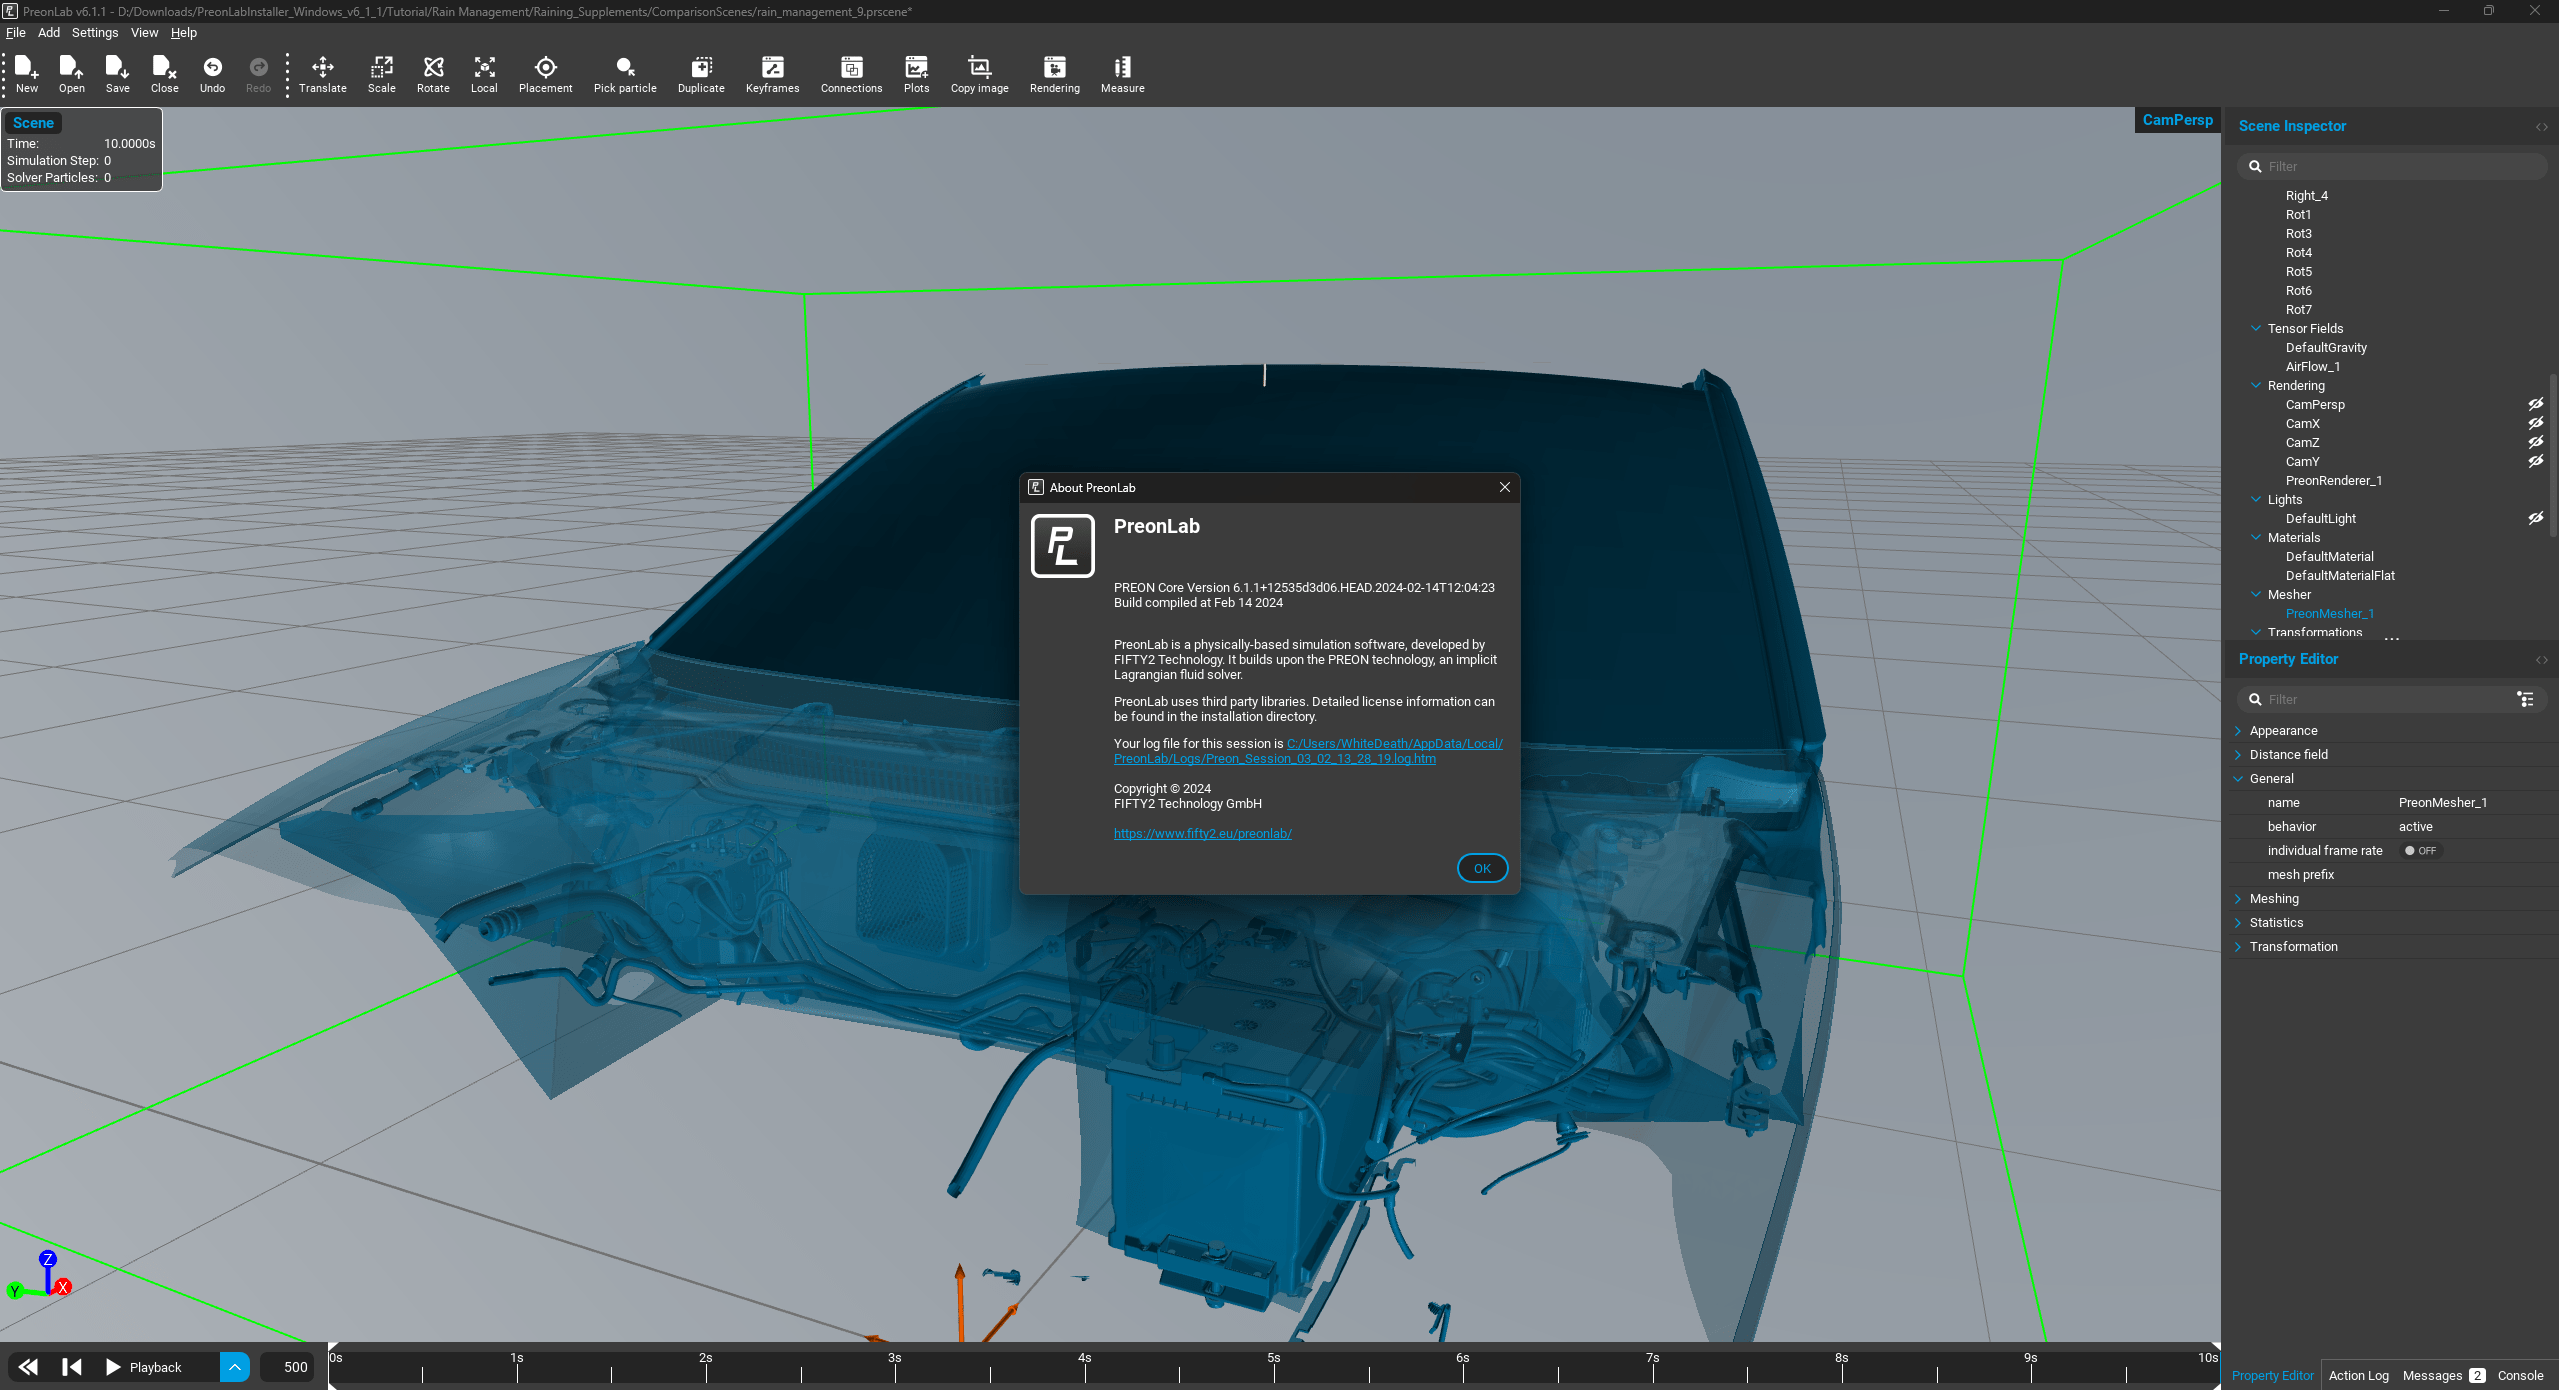This screenshot has width=2559, height=1390.
Task: Activate the Measure tool
Action: tap(1122, 74)
